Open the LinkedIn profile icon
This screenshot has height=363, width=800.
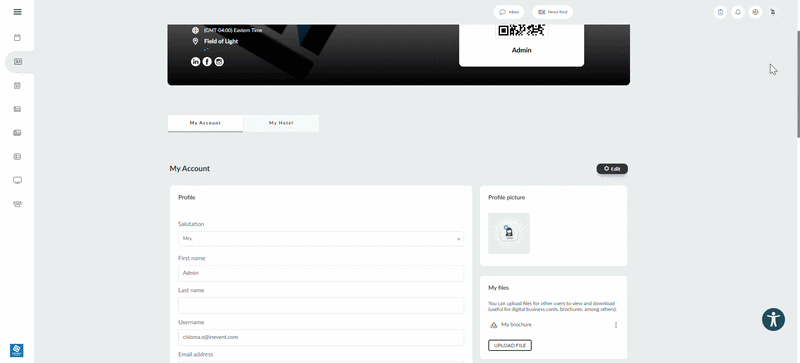point(195,62)
